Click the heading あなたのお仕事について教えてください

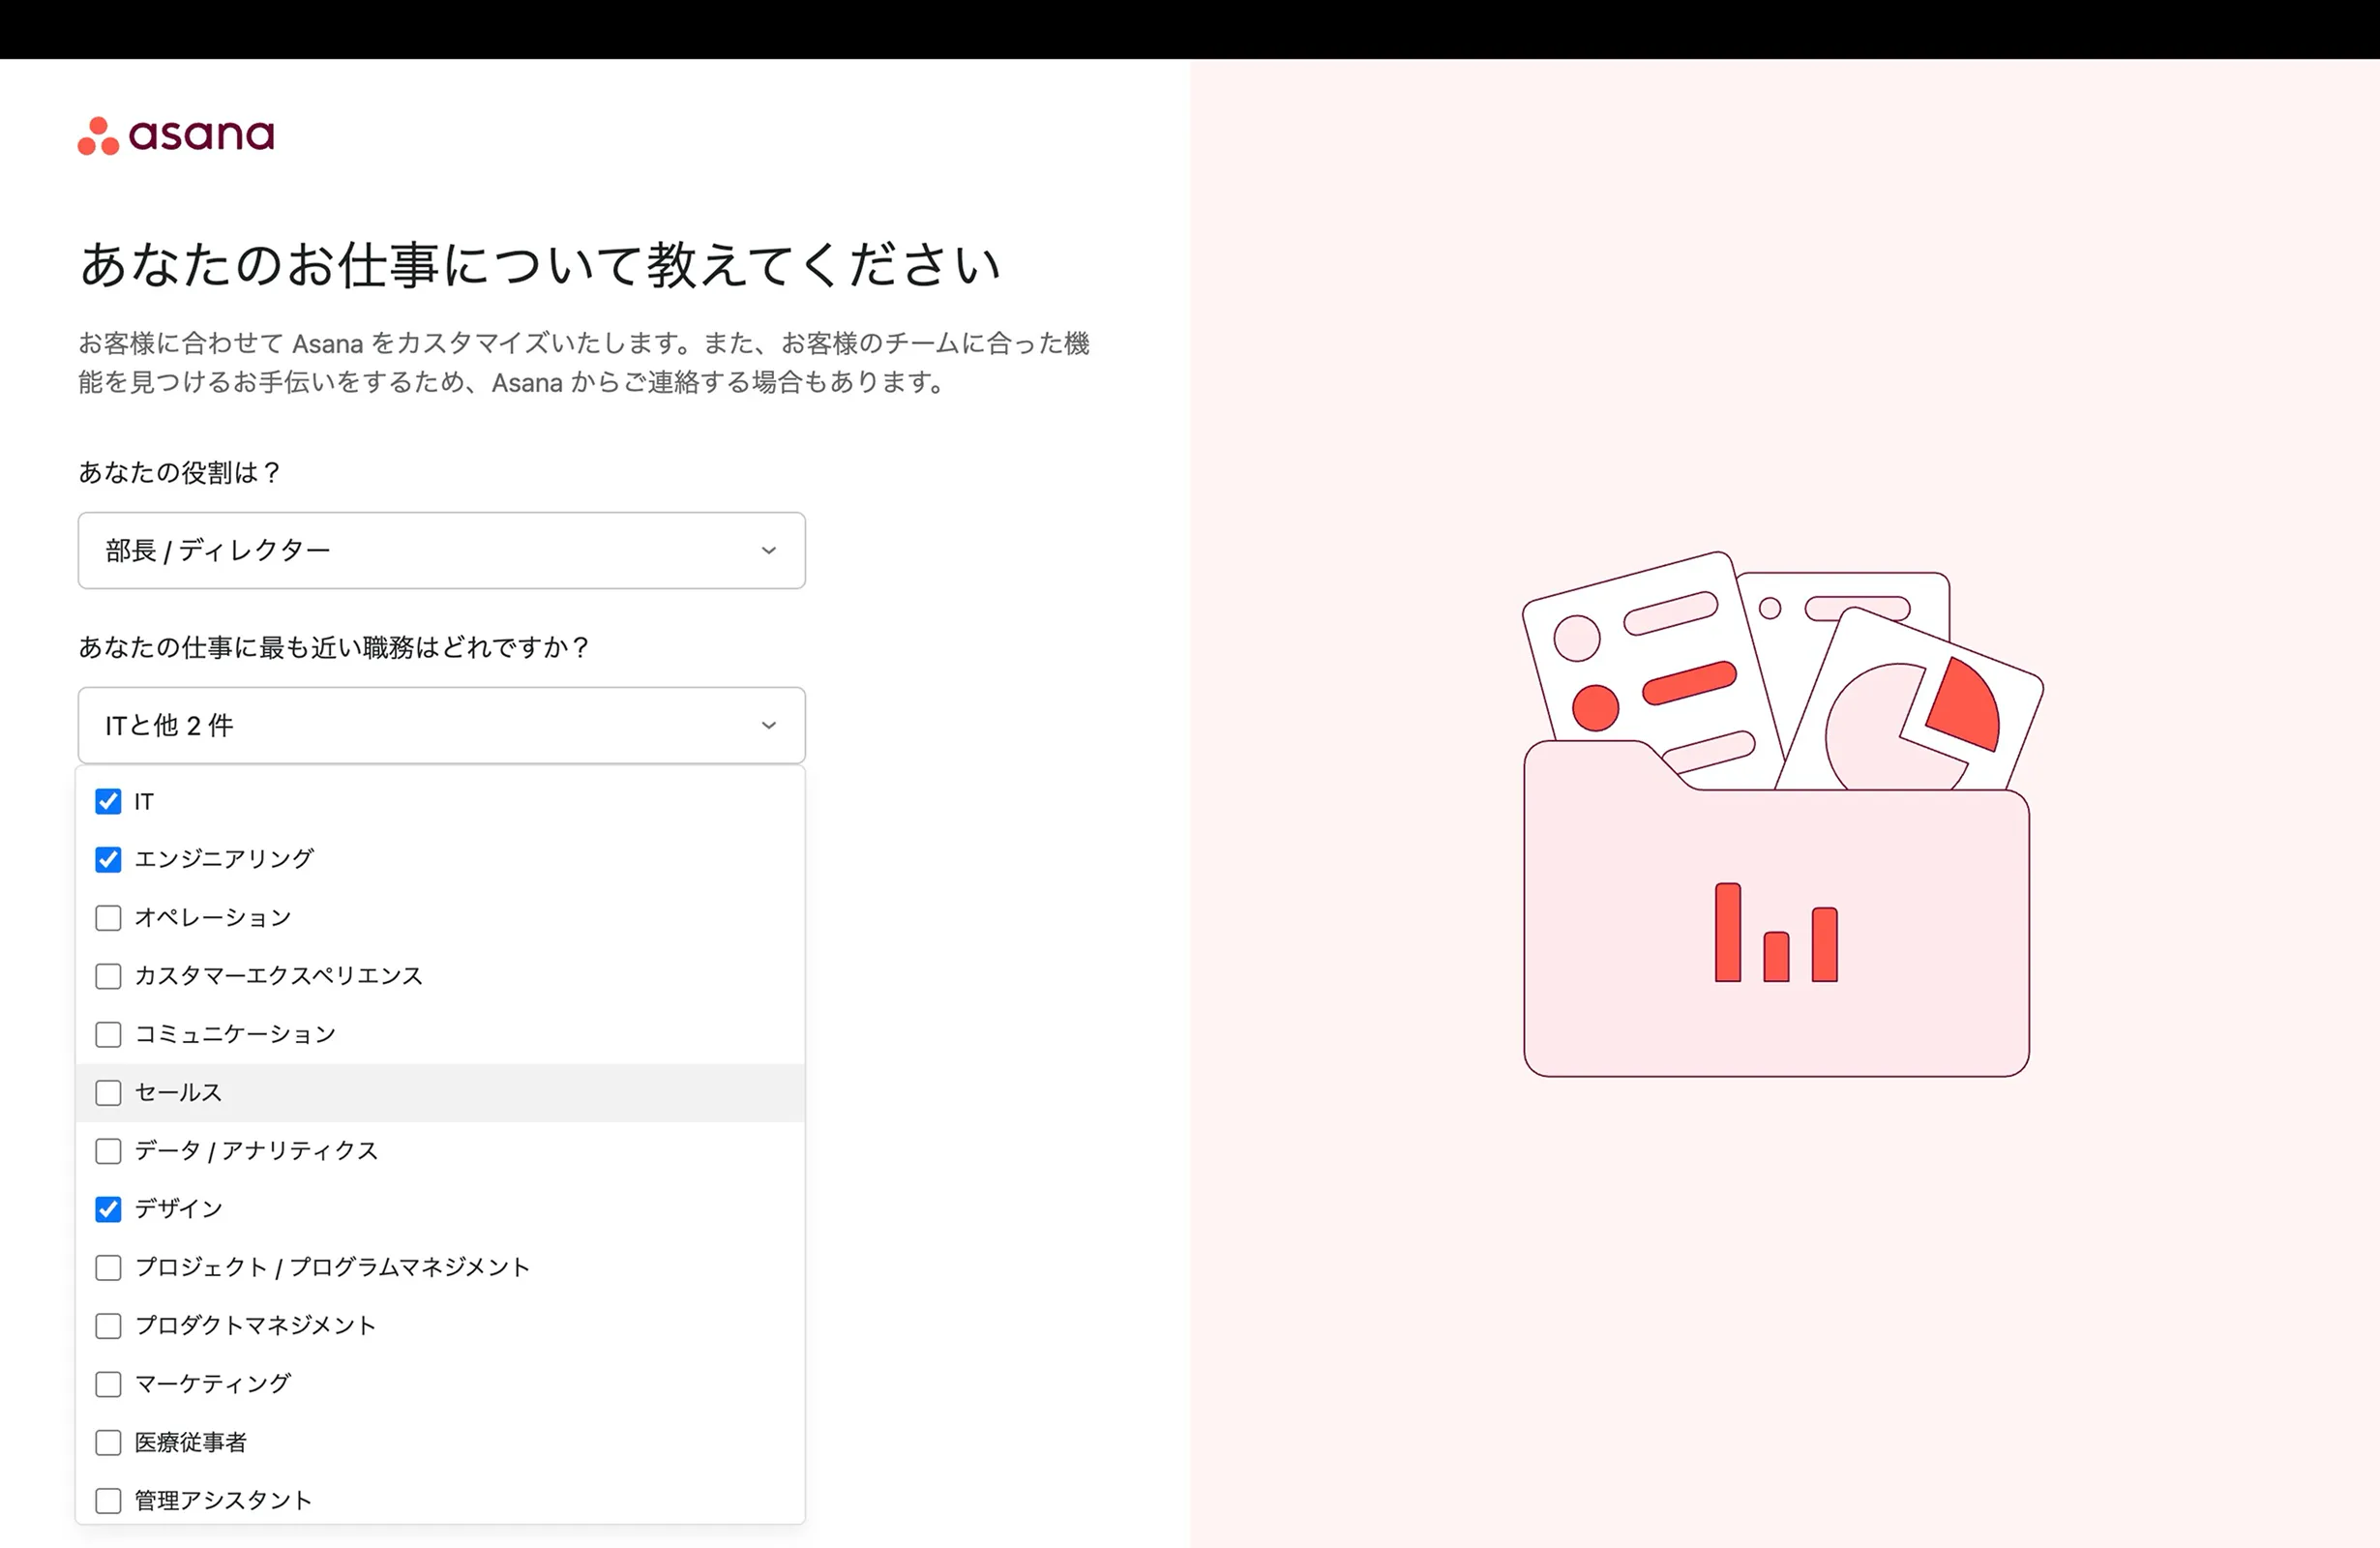[x=540, y=265]
